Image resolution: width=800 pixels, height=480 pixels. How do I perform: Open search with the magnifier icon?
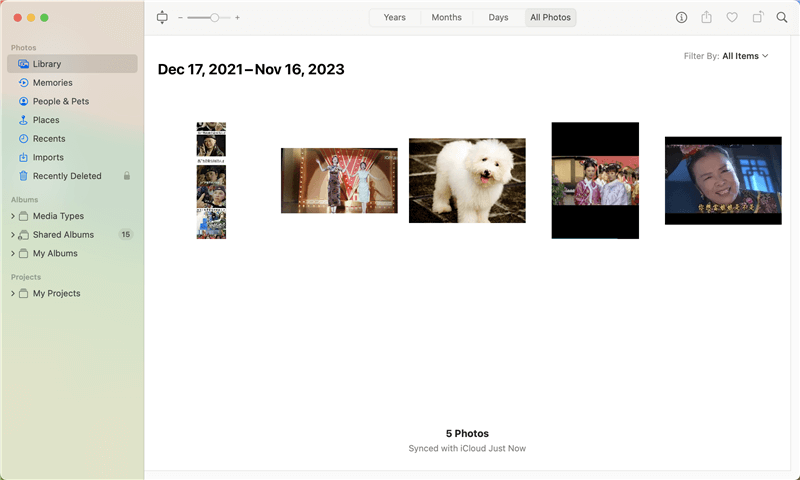[x=782, y=17]
